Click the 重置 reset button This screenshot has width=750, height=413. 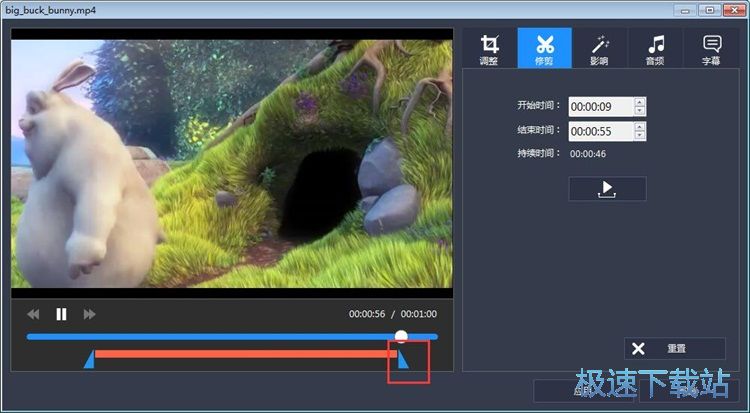tap(674, 348)
